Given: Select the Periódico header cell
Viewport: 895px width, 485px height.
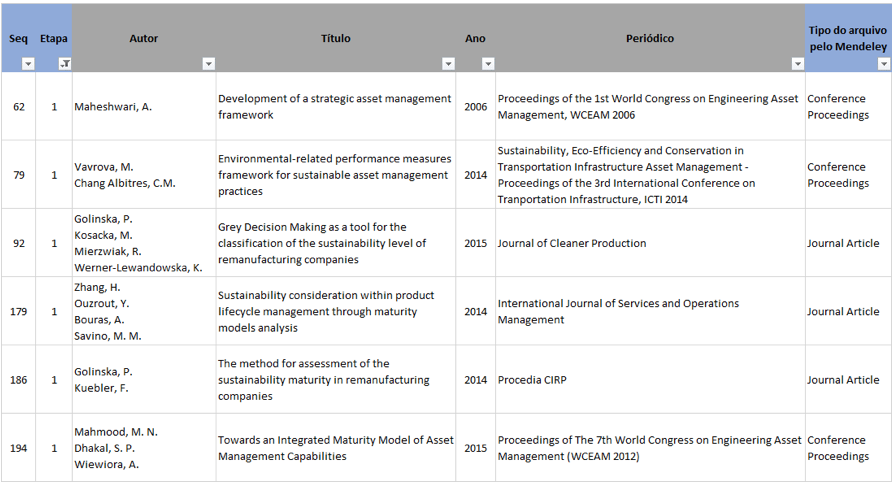Looking at the screenshot, I should [x=650, y=38].
